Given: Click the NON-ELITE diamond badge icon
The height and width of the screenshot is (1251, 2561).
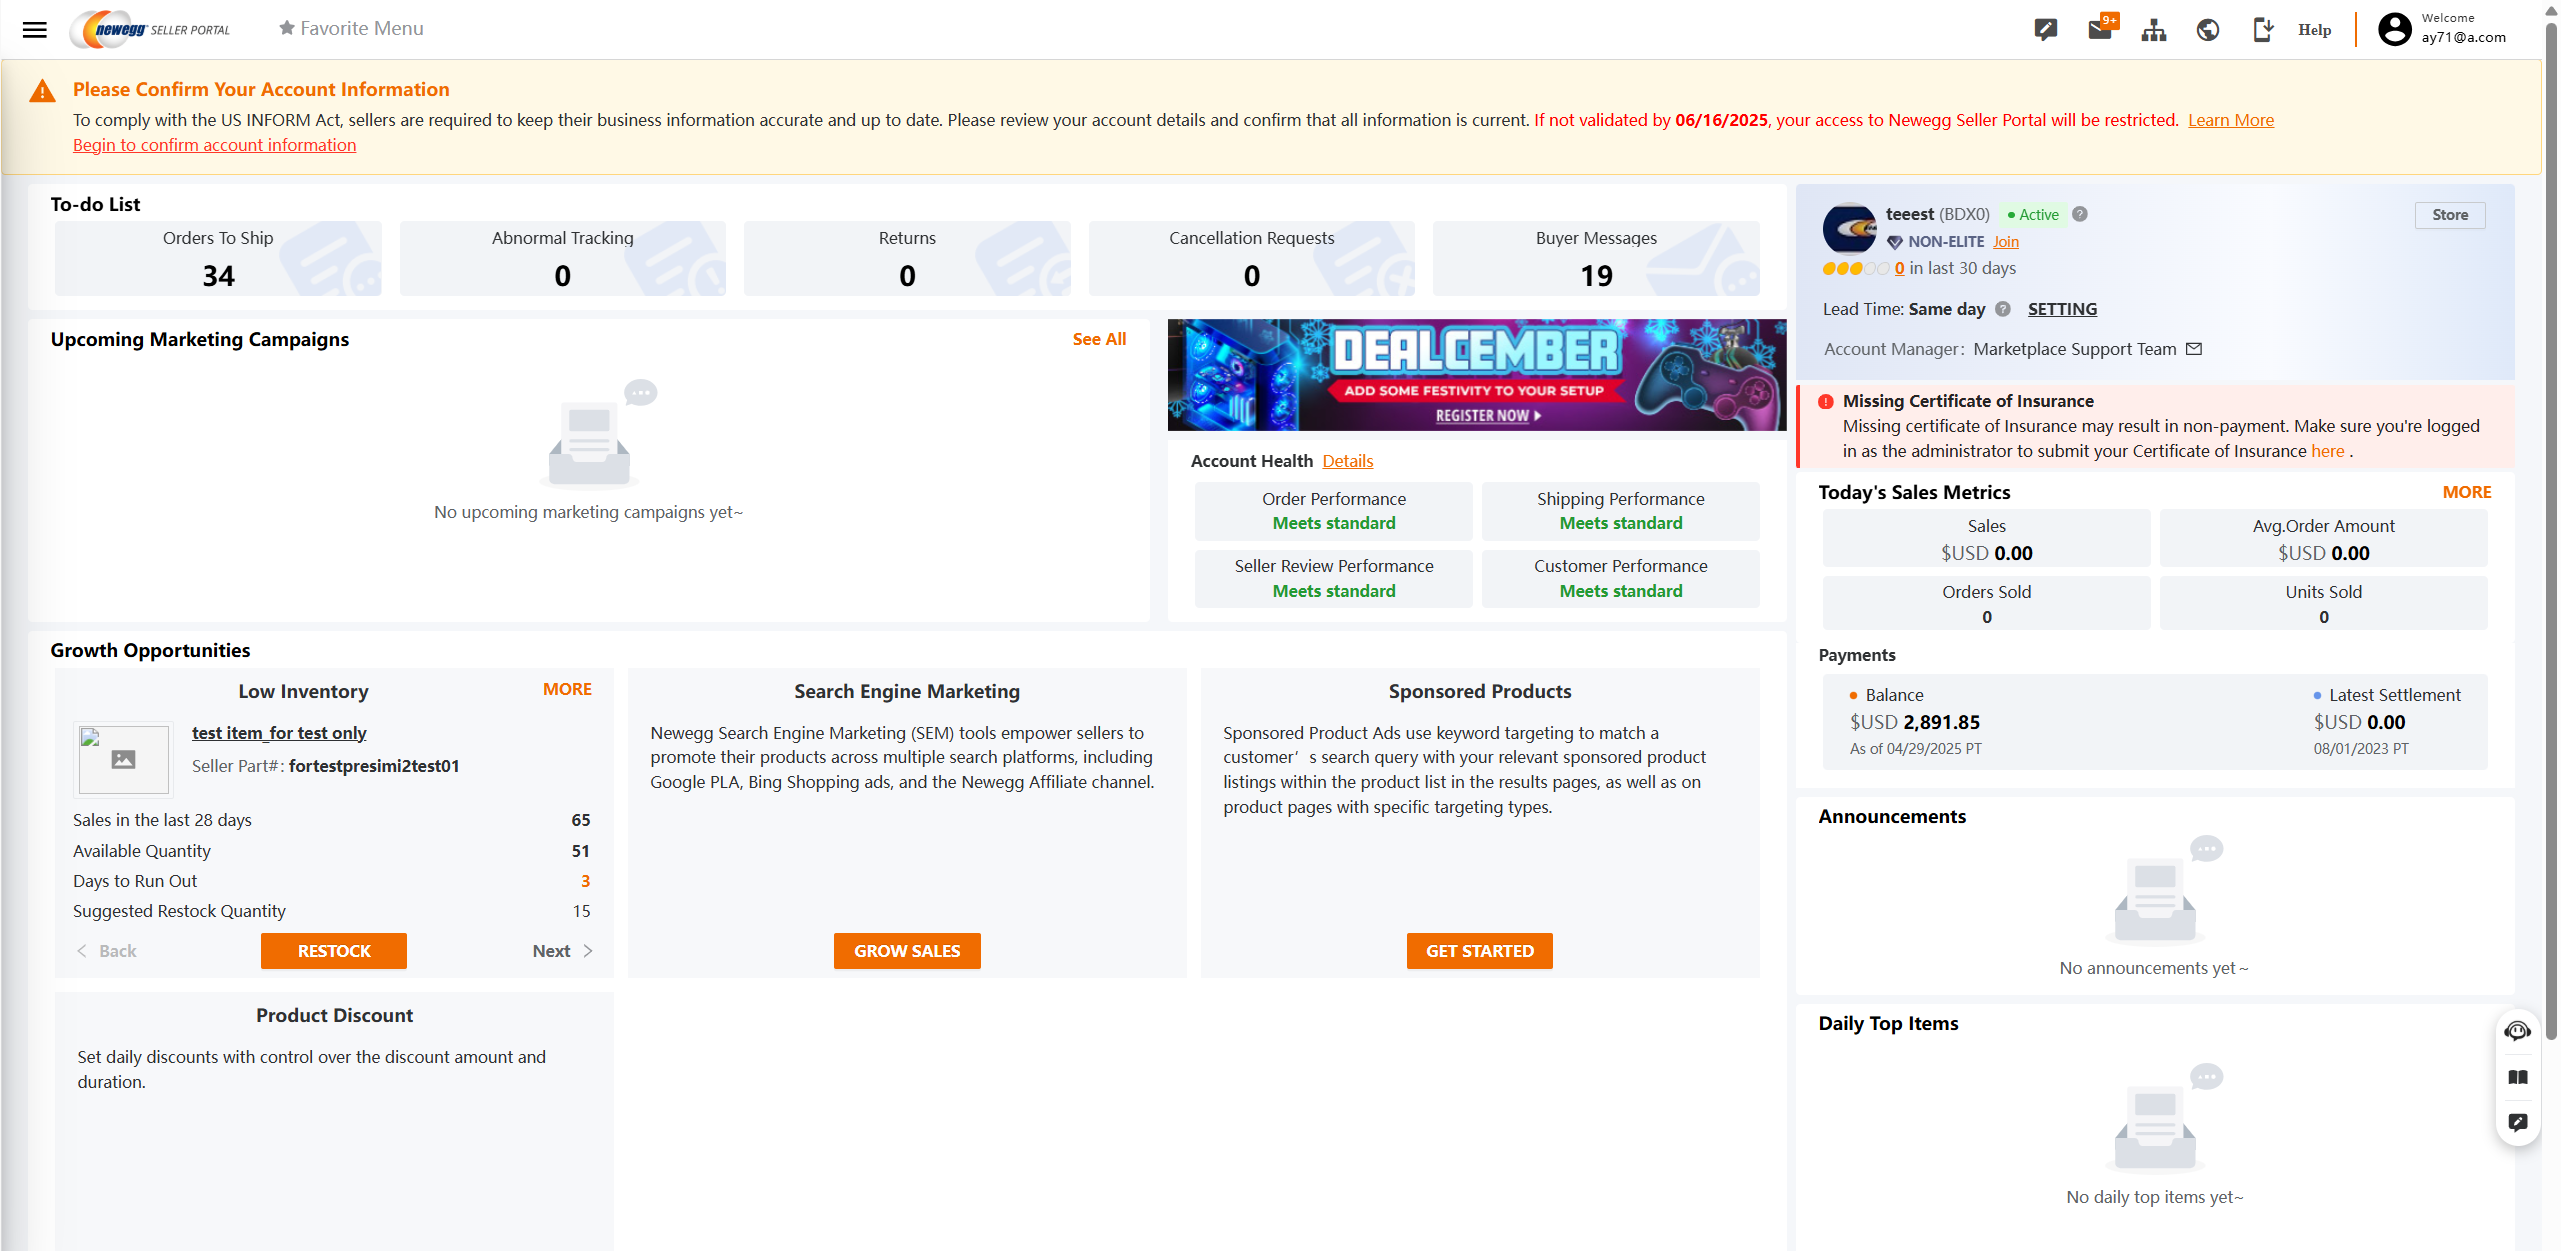Looking at the screenshot, I should coord(1894,242).
